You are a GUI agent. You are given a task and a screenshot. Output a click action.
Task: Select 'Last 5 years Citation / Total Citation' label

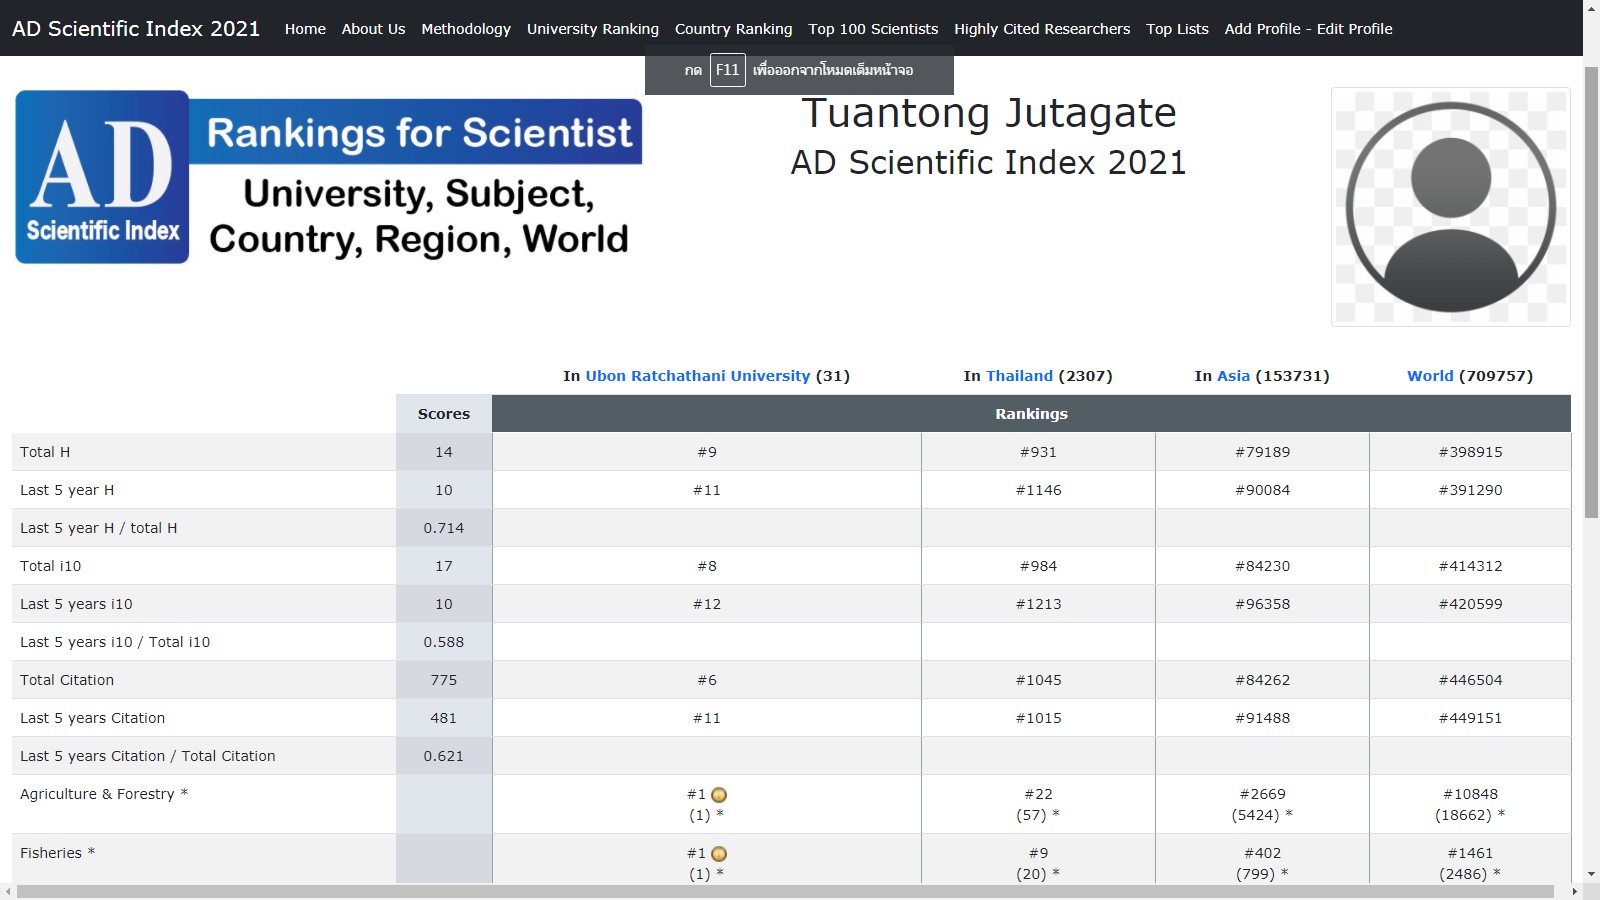click(148, 756)
